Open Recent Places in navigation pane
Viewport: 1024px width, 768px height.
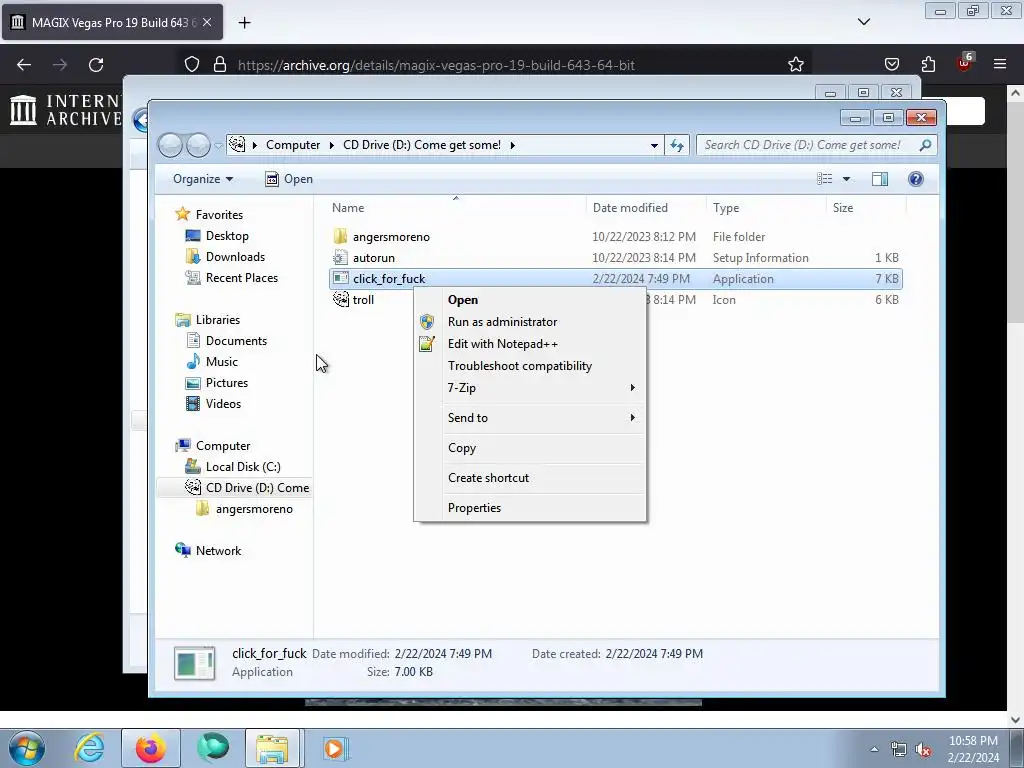point(242,278)
